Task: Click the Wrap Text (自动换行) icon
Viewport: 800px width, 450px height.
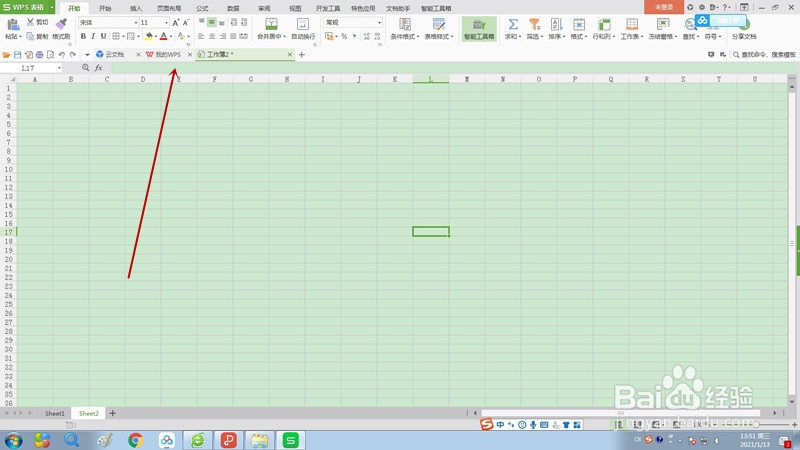Action: pyautogui.click(x=303, y=24)
